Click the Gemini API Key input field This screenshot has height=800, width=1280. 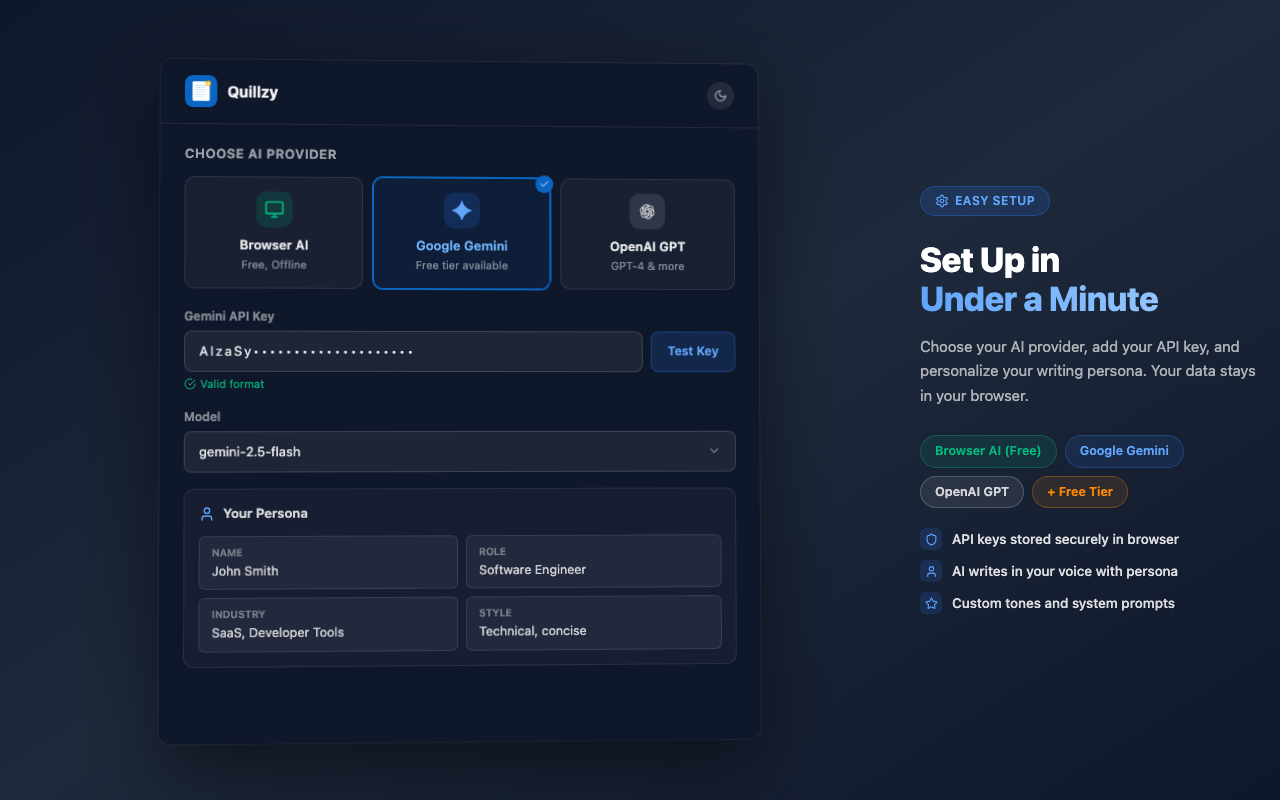pyautogui.click(x=413, y=351)
